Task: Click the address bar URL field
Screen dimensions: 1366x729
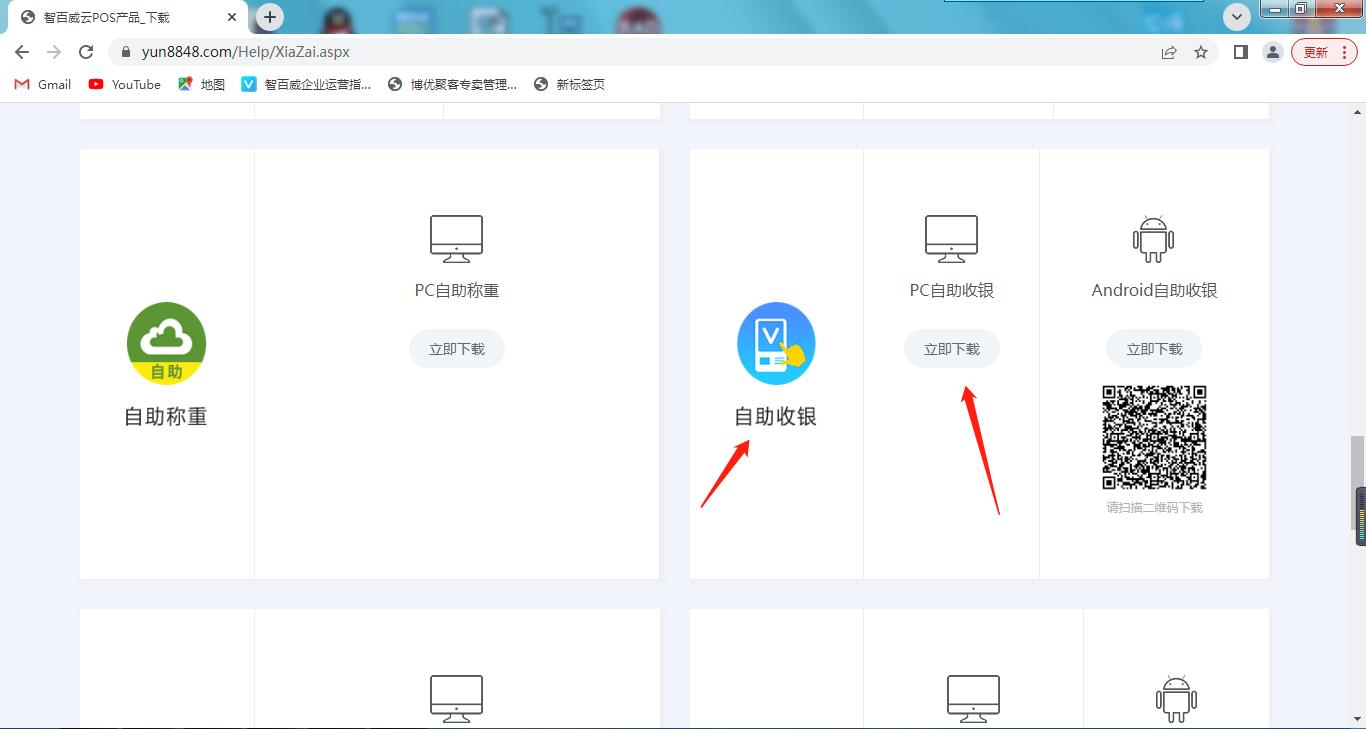Action: pyautogui.click(x=600, y=52)
